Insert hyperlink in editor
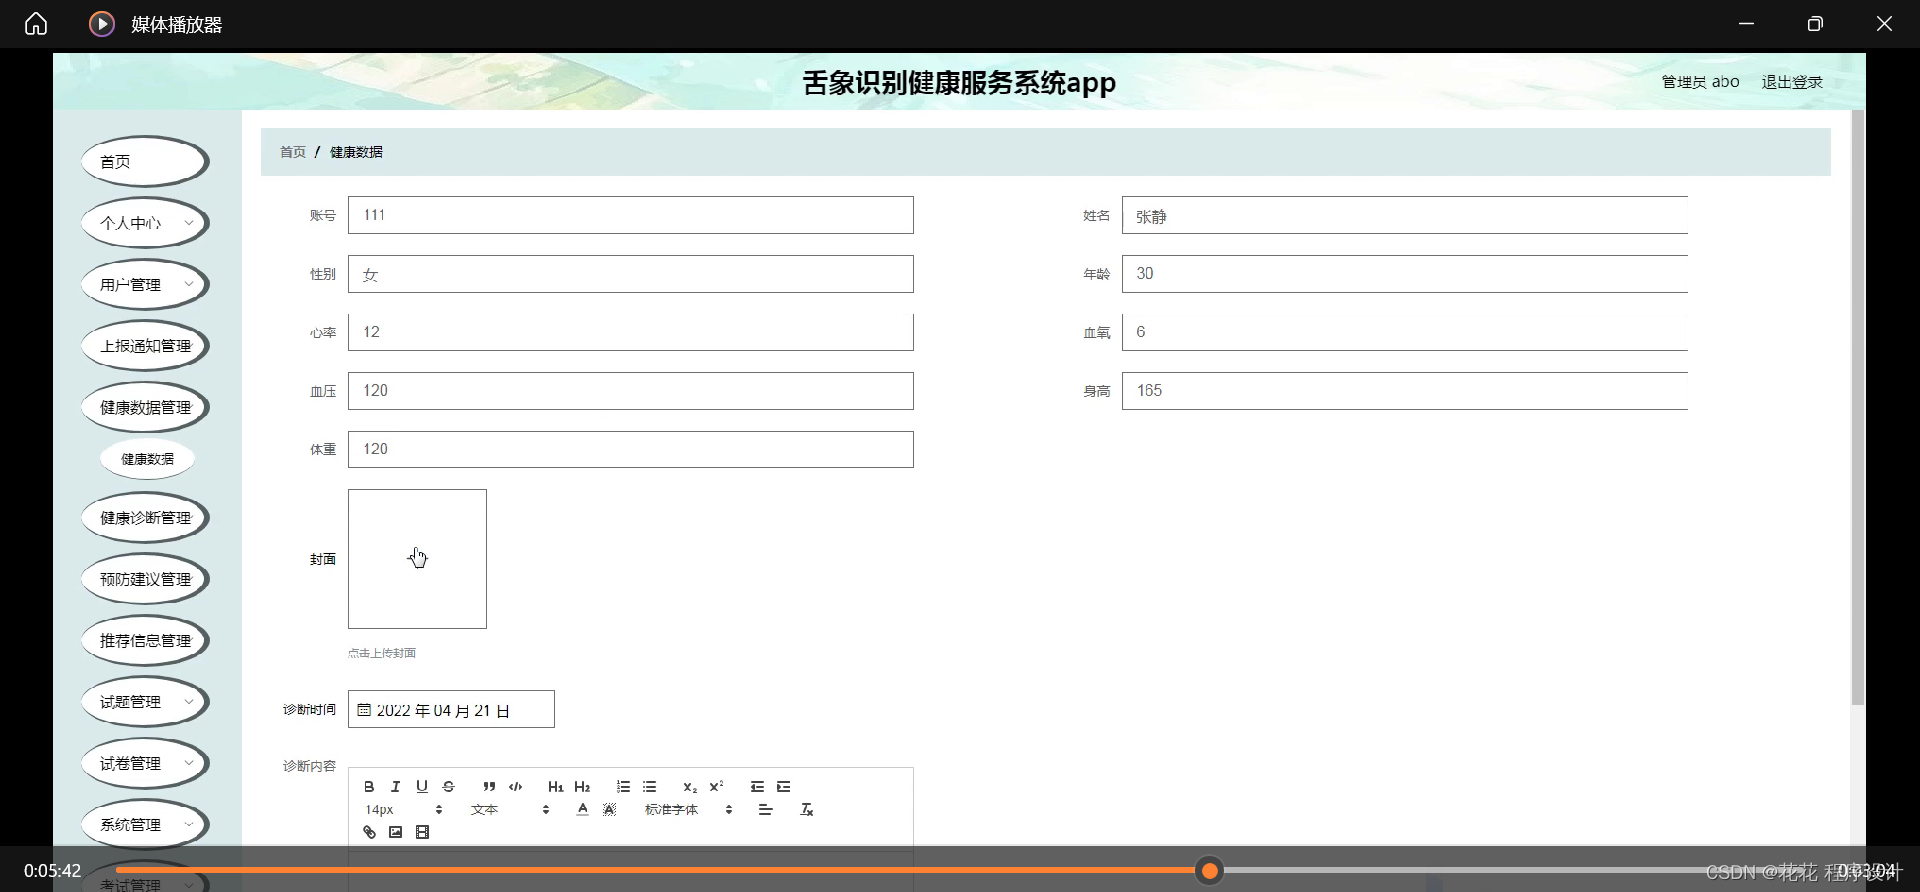Screen dimensions: 1920x892 pyautogui.click(x=369, y=832)
